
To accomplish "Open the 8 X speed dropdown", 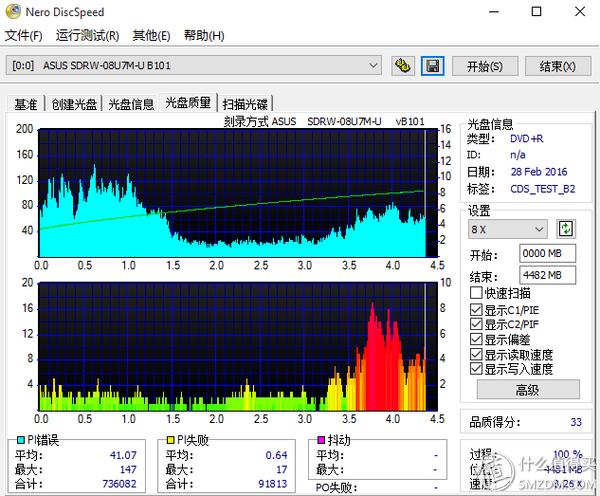I will pos(508,229).
